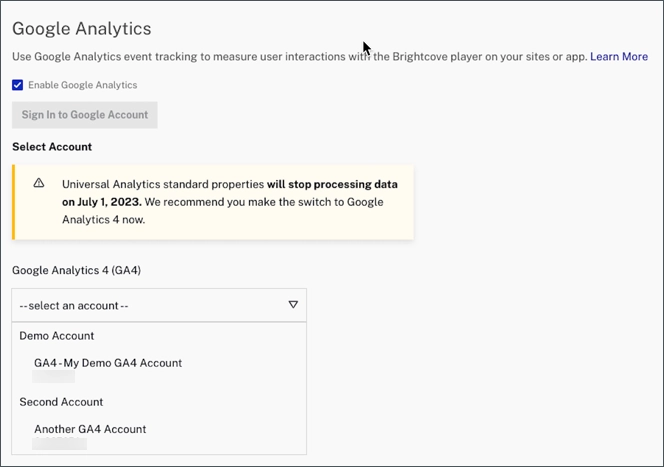The image size is (664, 467).
Task: Click the Select Account heading
Action: 52,147
